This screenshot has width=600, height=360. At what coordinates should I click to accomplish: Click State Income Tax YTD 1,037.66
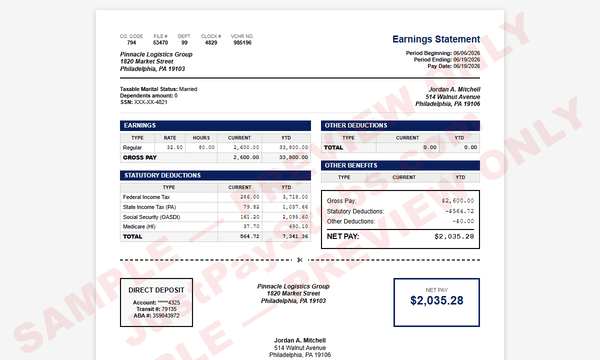(x=295, y=207)
